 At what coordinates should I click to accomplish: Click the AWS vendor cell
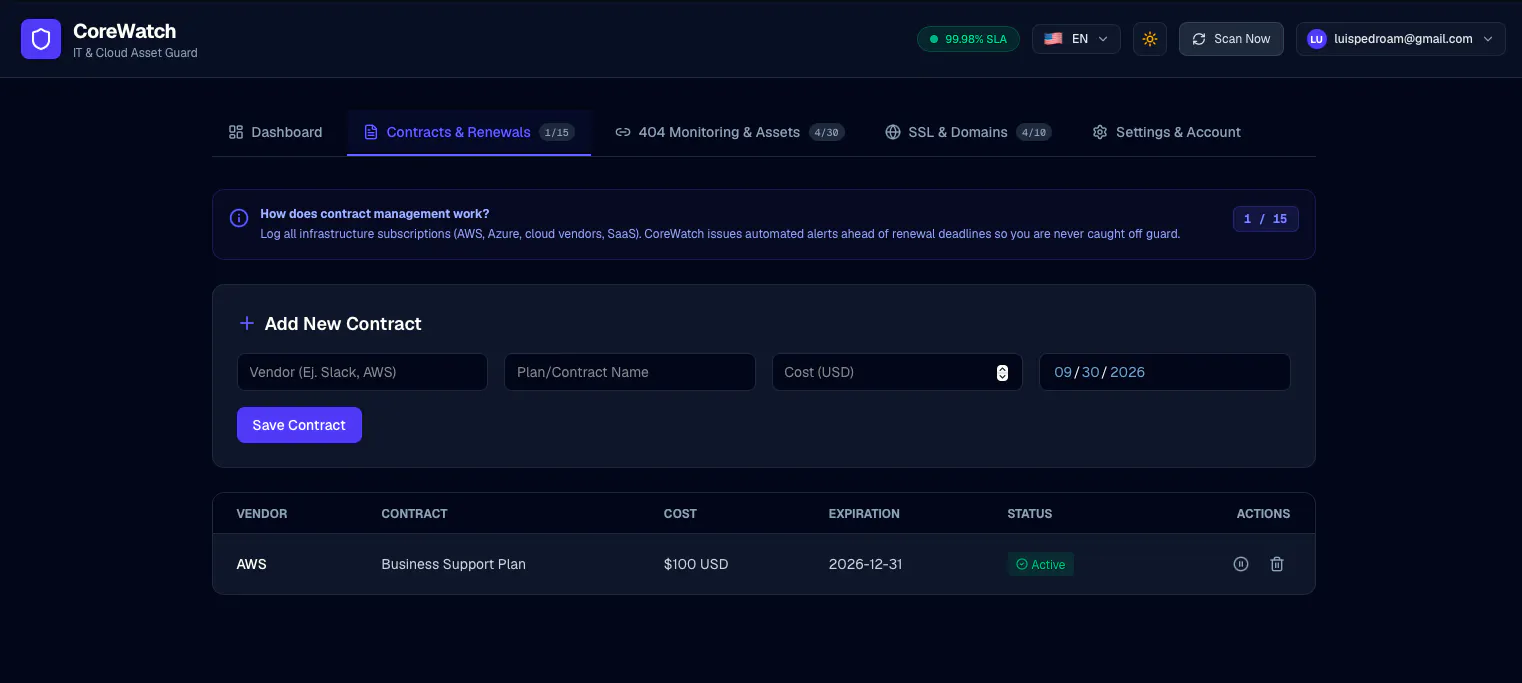[252, 564]
